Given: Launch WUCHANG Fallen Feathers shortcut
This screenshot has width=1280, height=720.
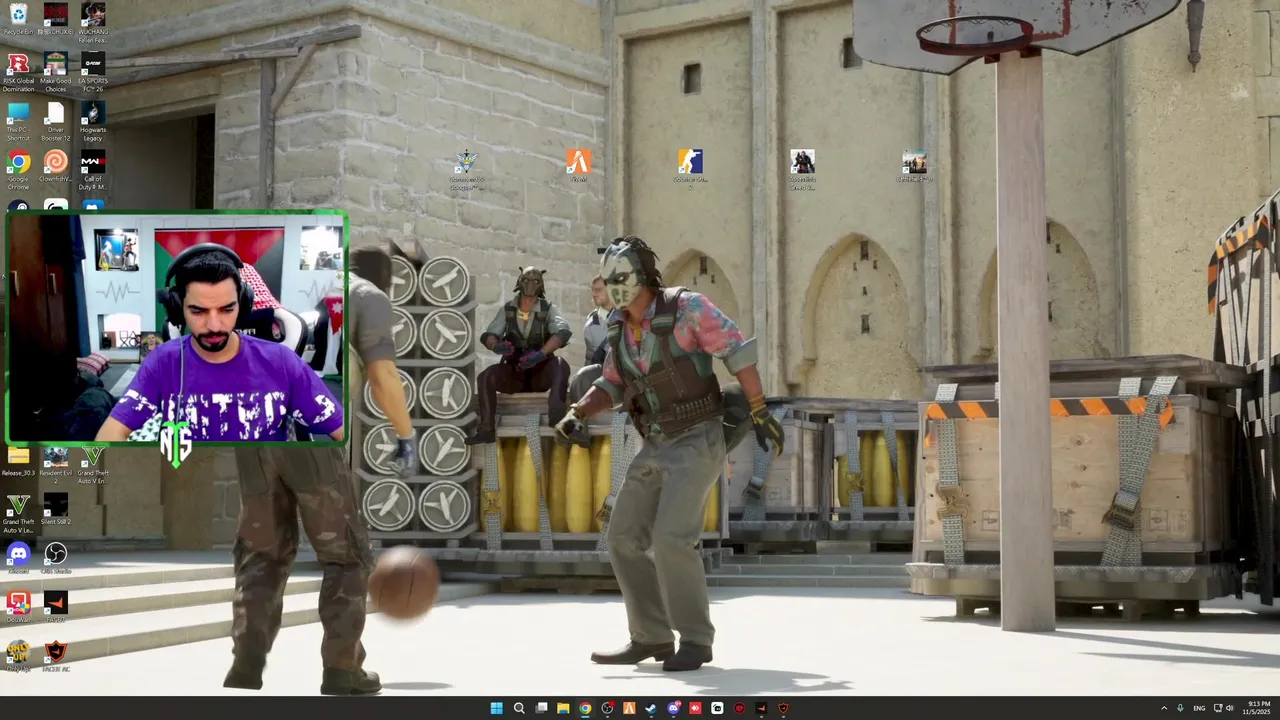Looking at the screenshot, I should click(x=93, y=20).
